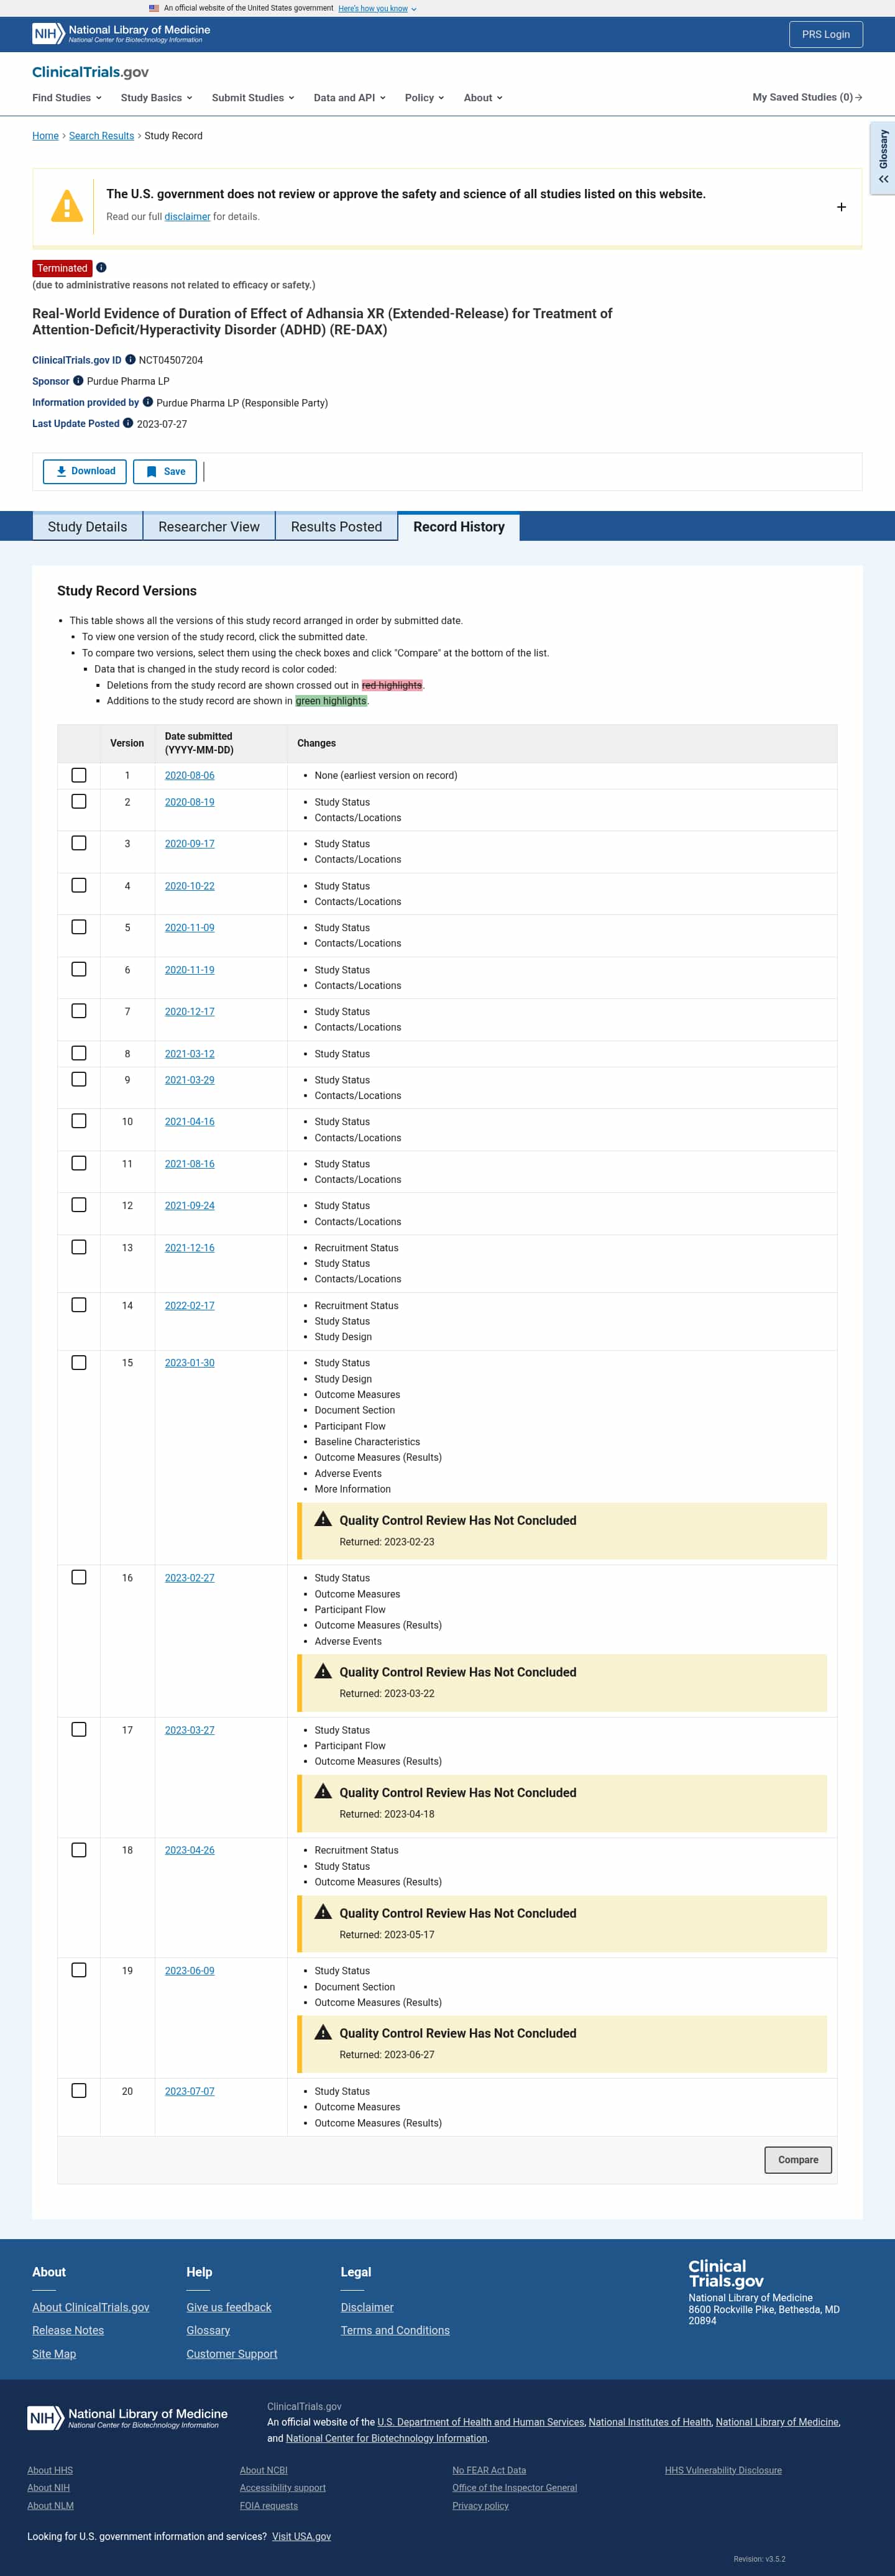Click the info icon beside Terminated status

[x=101, y=268]
